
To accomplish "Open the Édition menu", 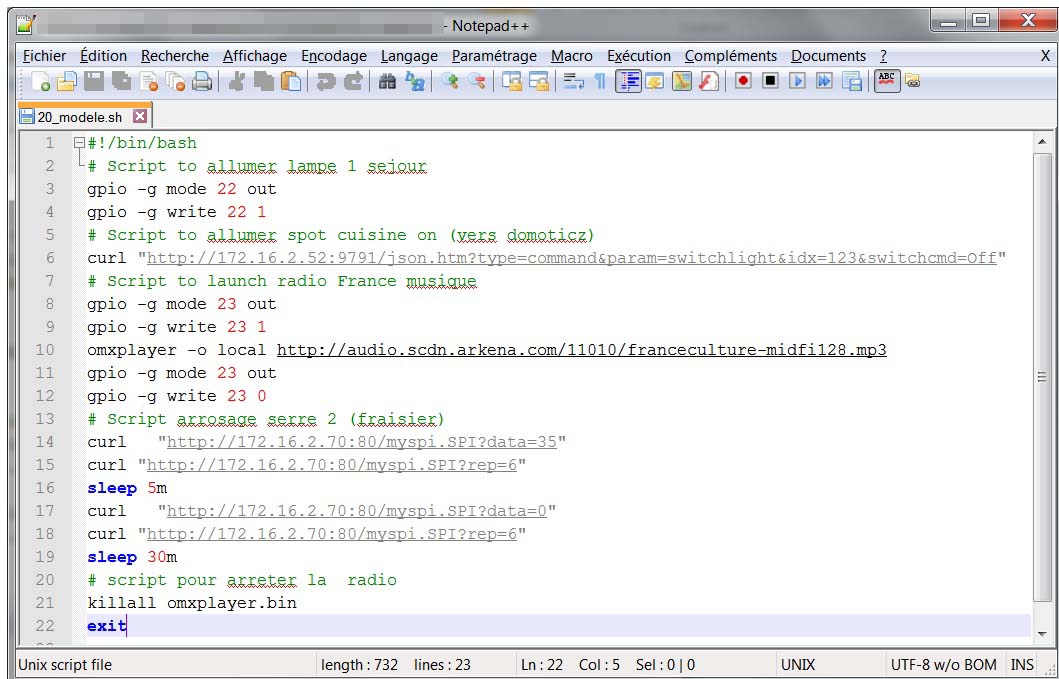I will point(103,56).
